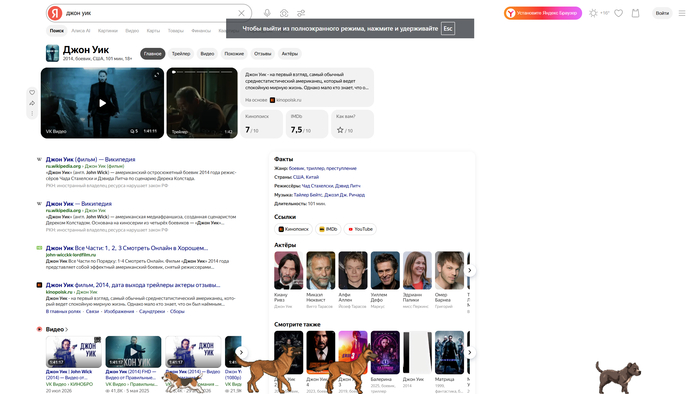Screen dimensions: 700x394
Task: Open Алфи Аллен actor photo
Action: point(353,270)
